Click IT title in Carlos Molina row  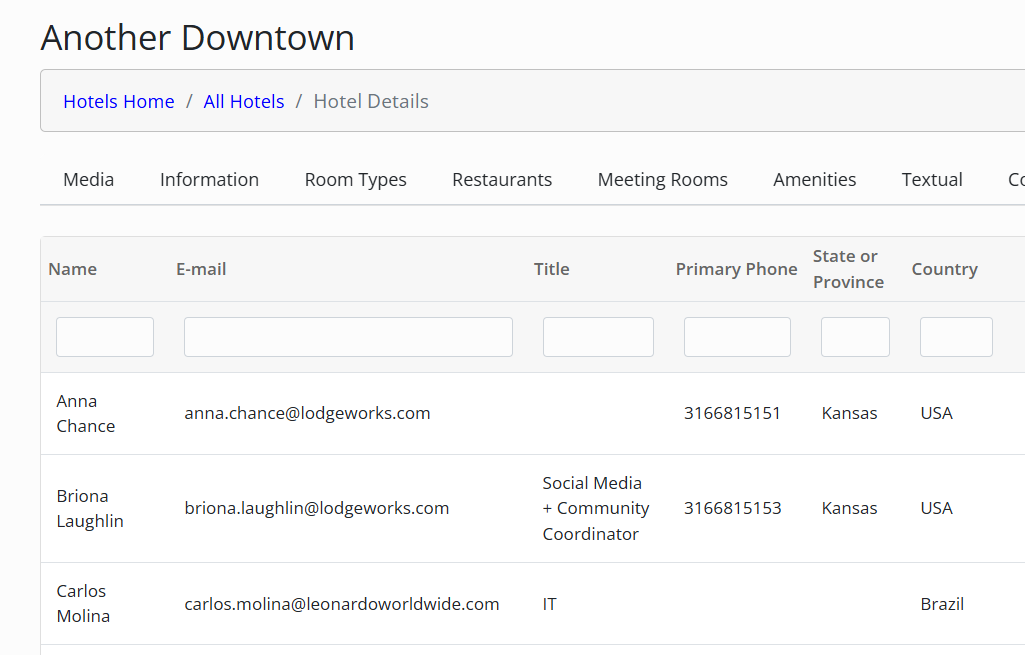coord(549,604)
